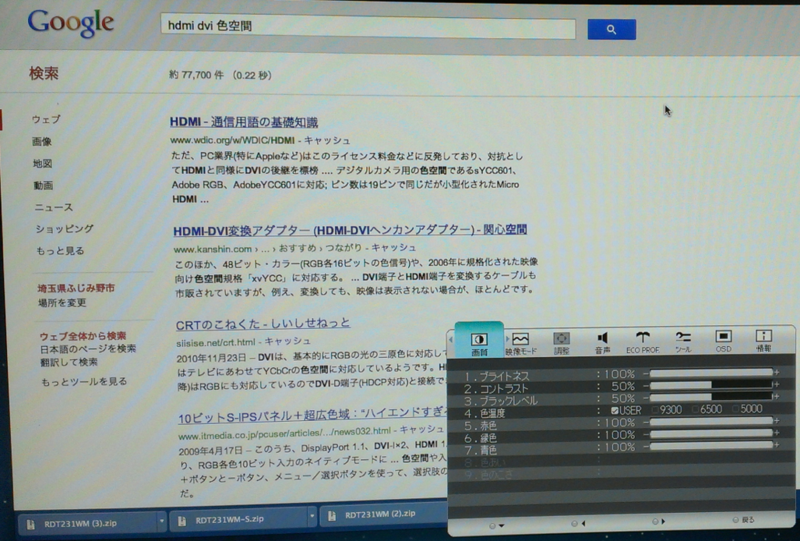Open dropdown arrow for RDT231WM (3).zip download
800x541 pixels.
(x=162, y=522)
